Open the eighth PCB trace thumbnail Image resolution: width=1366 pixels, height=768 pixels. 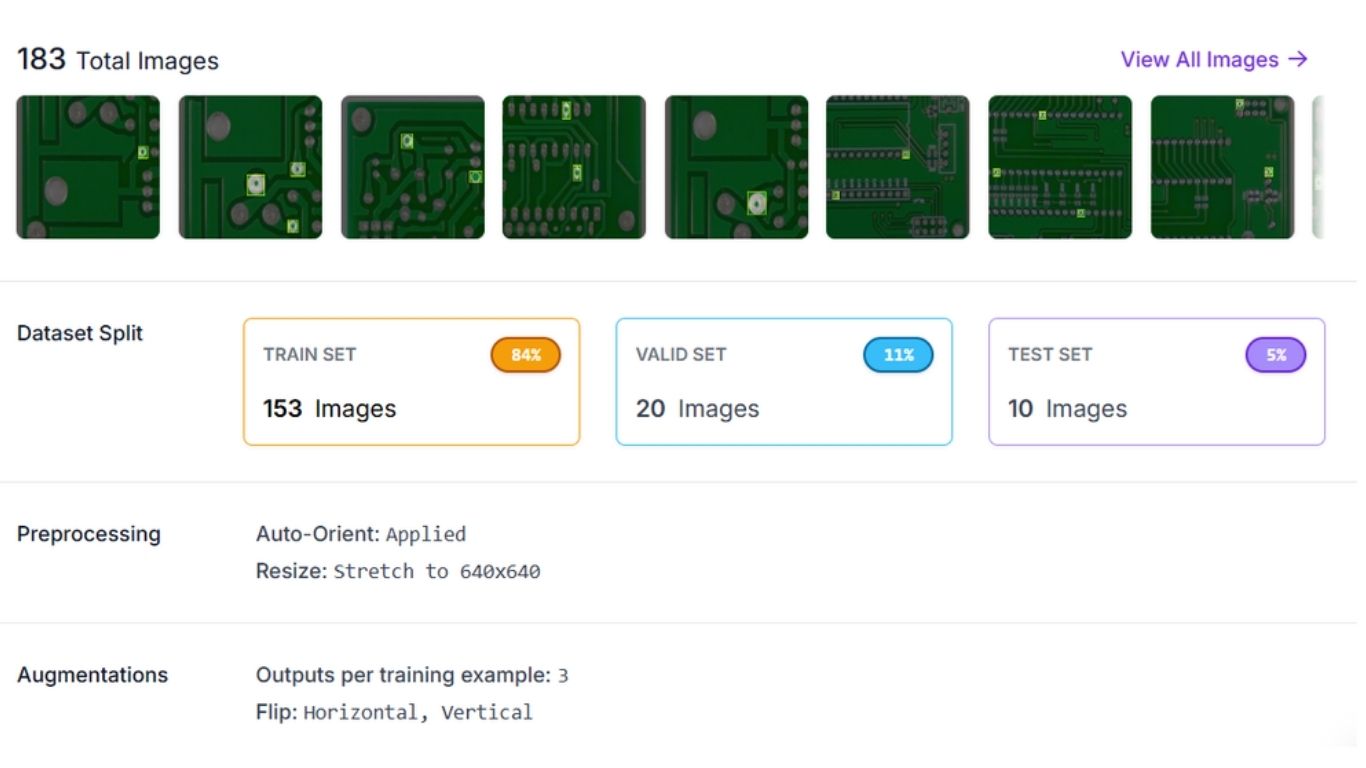point(1223,166)
